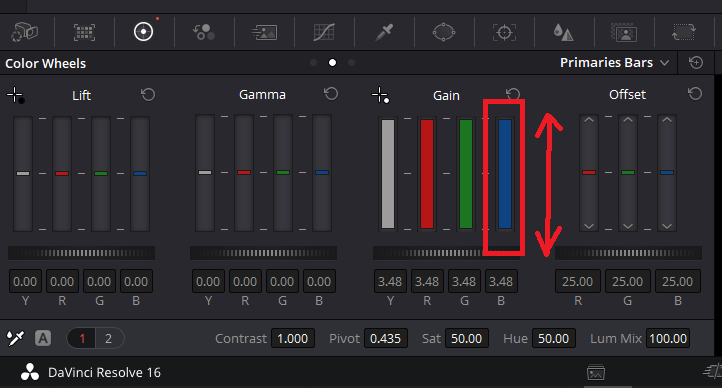Reset the Lift controls
This screenshot has height=388, width=722.
pyautogui.click(x=148, y=95)
